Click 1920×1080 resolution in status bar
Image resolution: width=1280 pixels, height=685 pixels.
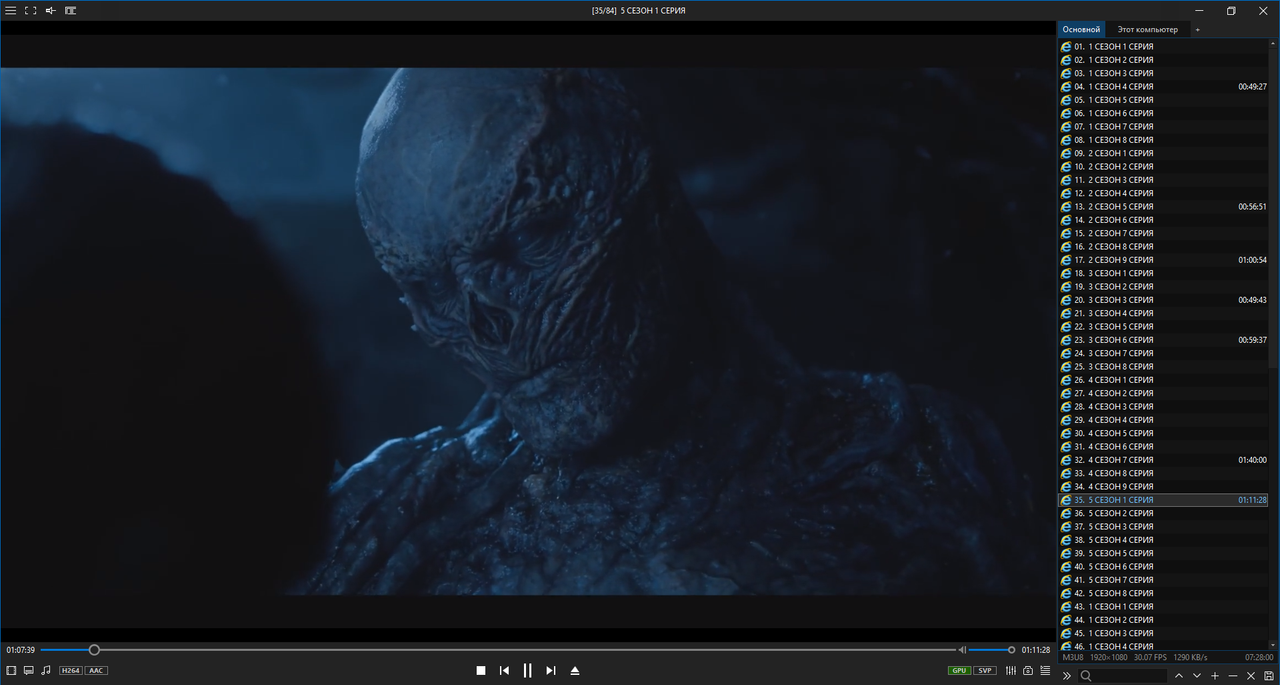point(1108,657)
